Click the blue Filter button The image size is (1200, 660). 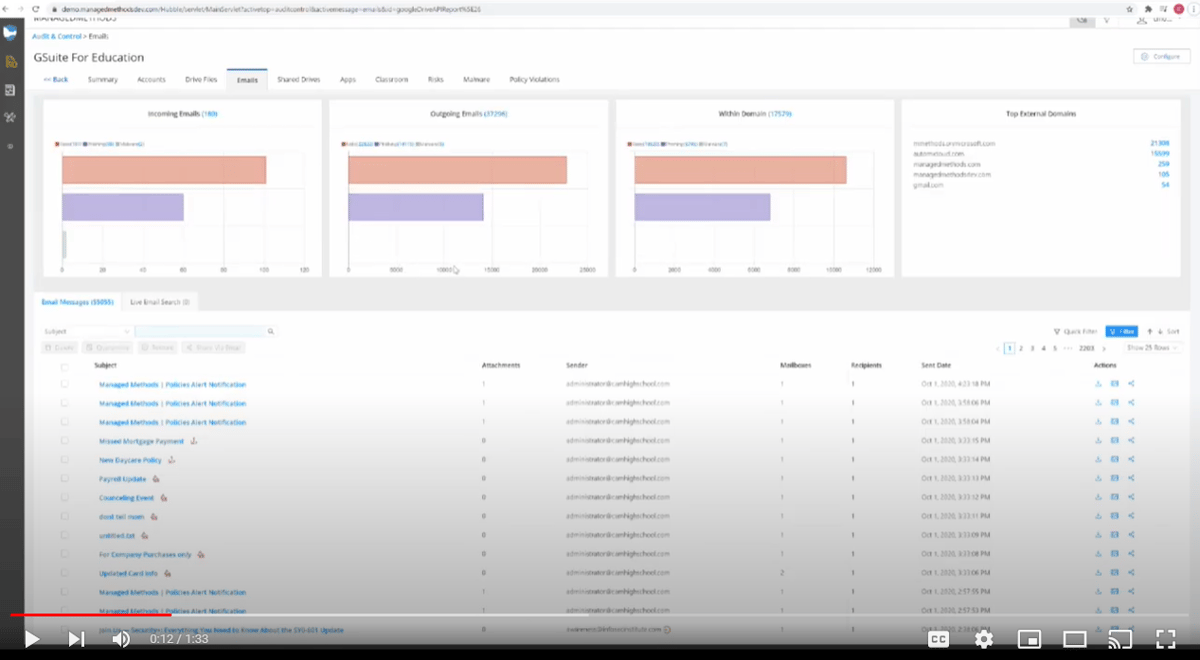coord(1121,331)
